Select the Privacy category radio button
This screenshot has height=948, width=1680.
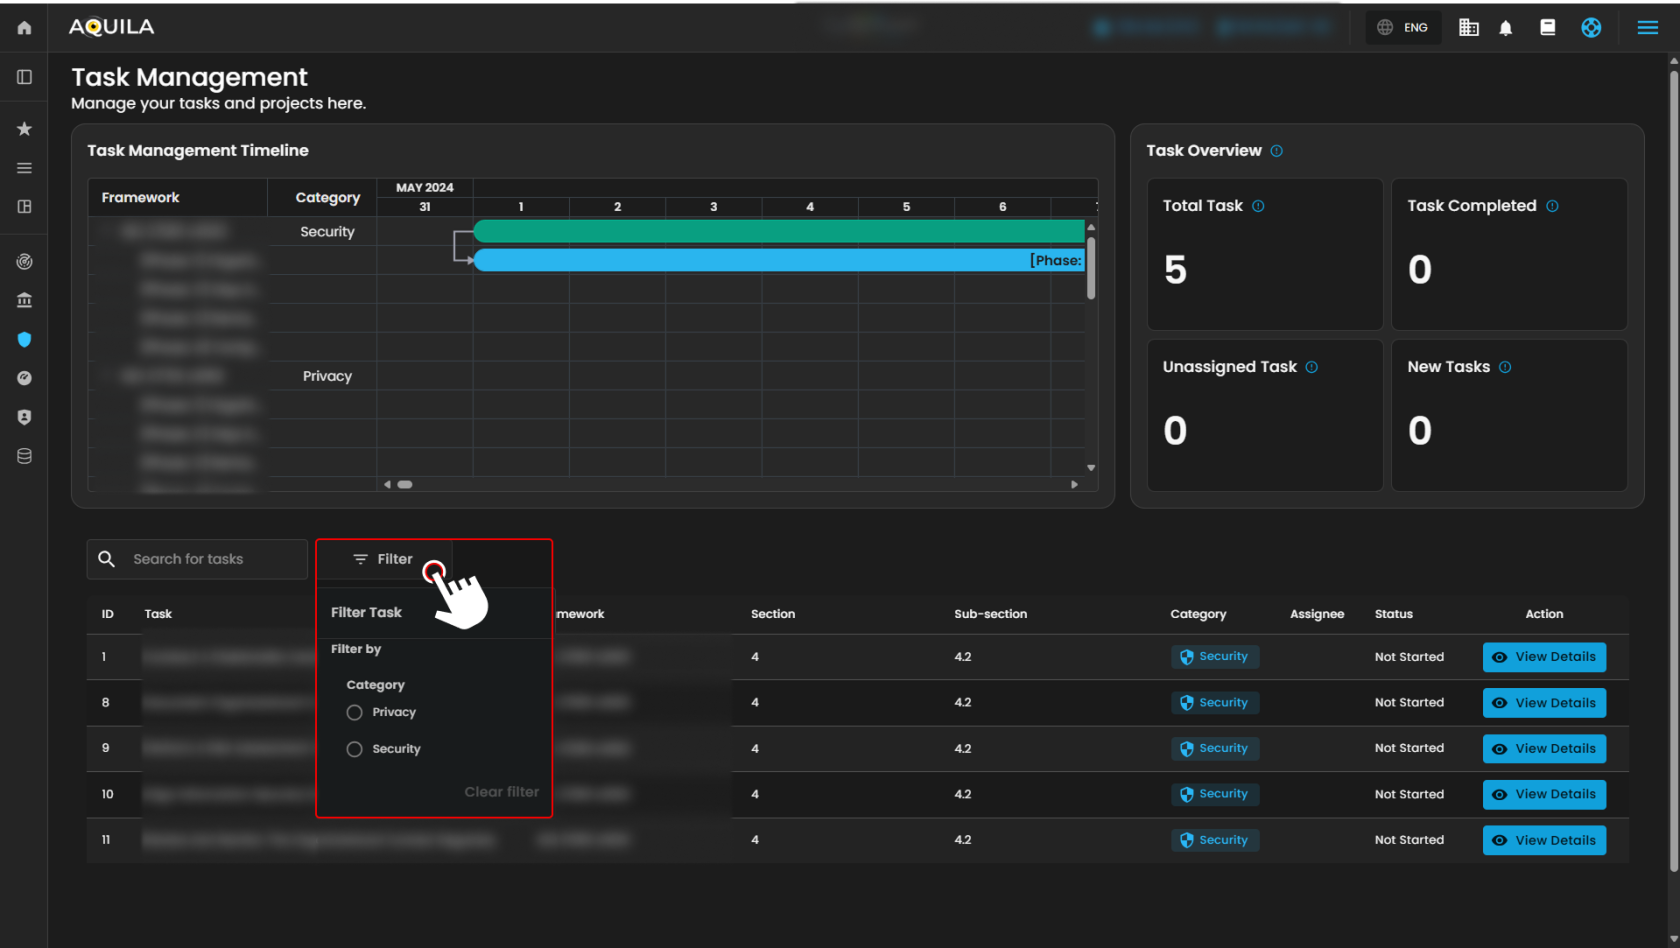pos(354,713)
